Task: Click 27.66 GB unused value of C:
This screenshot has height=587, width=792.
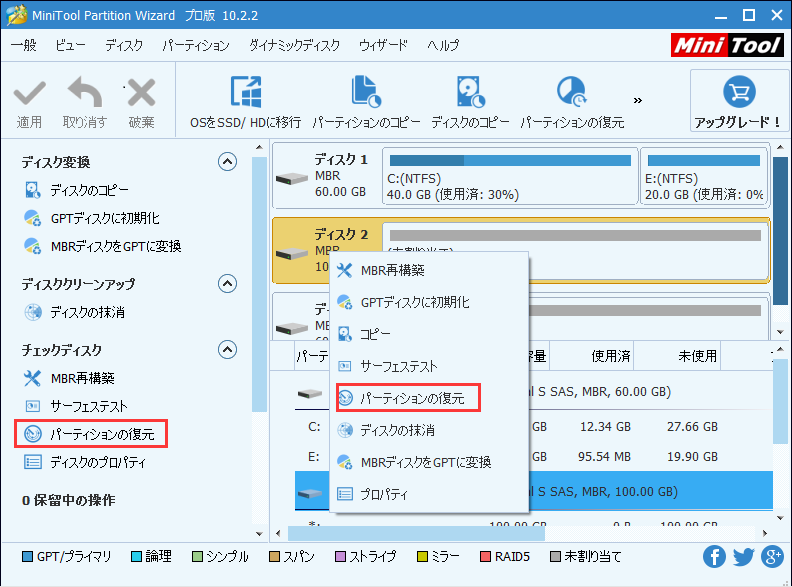Action: pyautogui.click(x=692, y=427)
